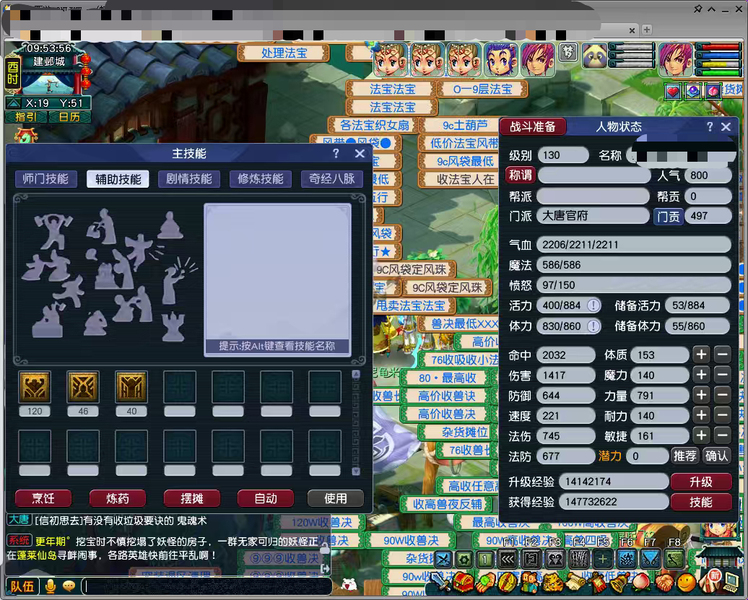Click the 自动 button
Screen dimensions: 748x600
pos(266,498)
